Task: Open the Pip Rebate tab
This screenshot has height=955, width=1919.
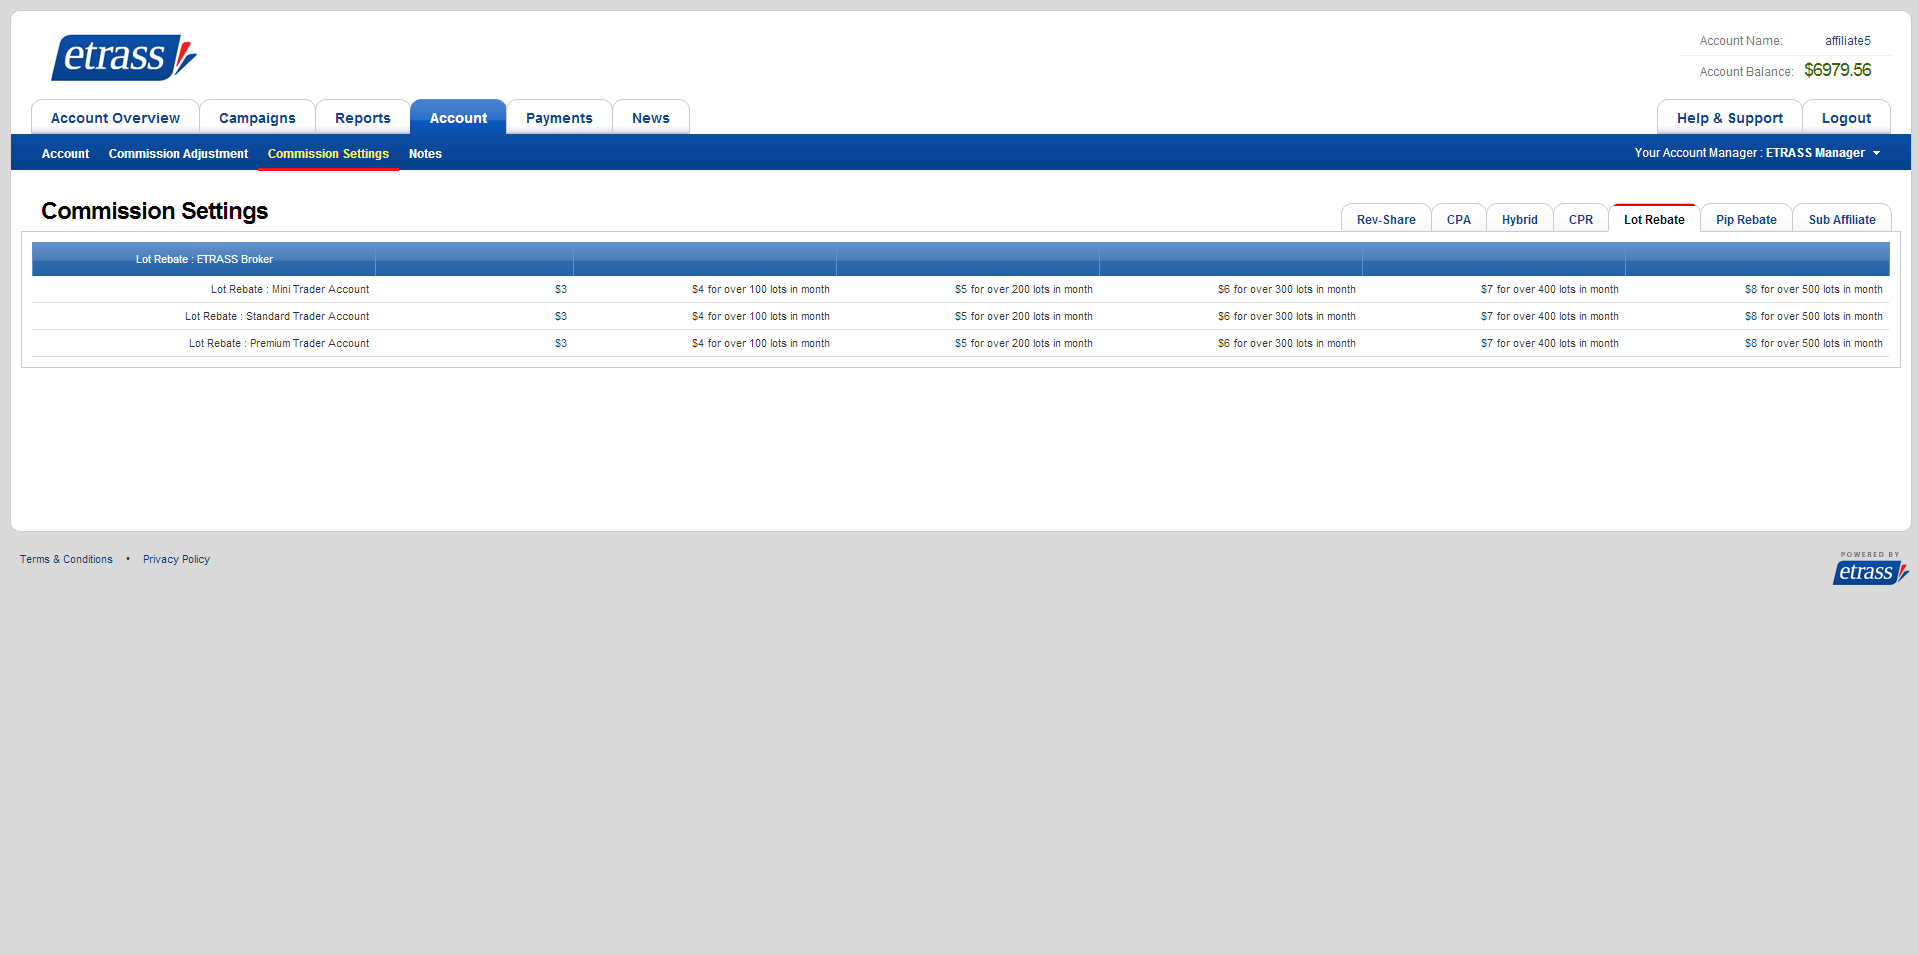Action: pyautogui.click(x=1745, y=220)
